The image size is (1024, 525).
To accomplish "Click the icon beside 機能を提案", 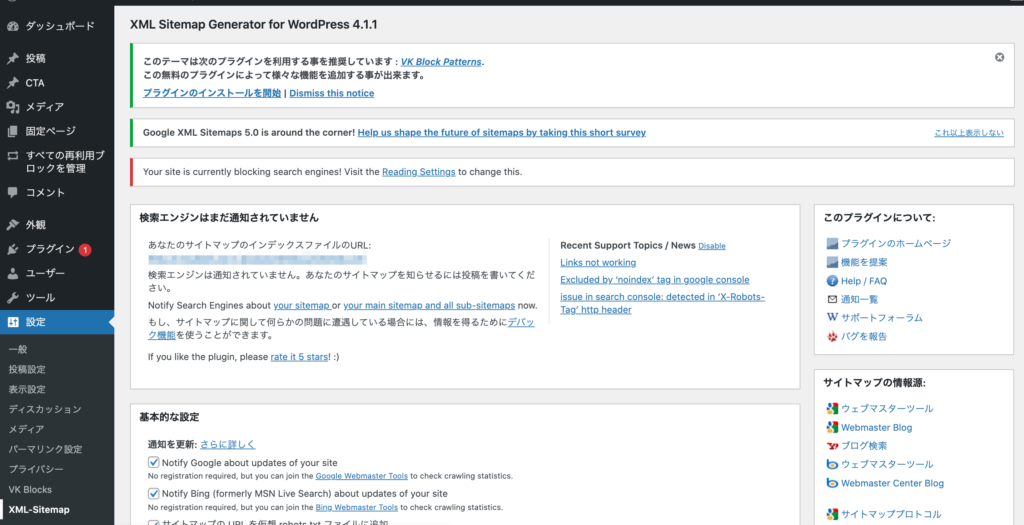I will (x=832, y=262).
